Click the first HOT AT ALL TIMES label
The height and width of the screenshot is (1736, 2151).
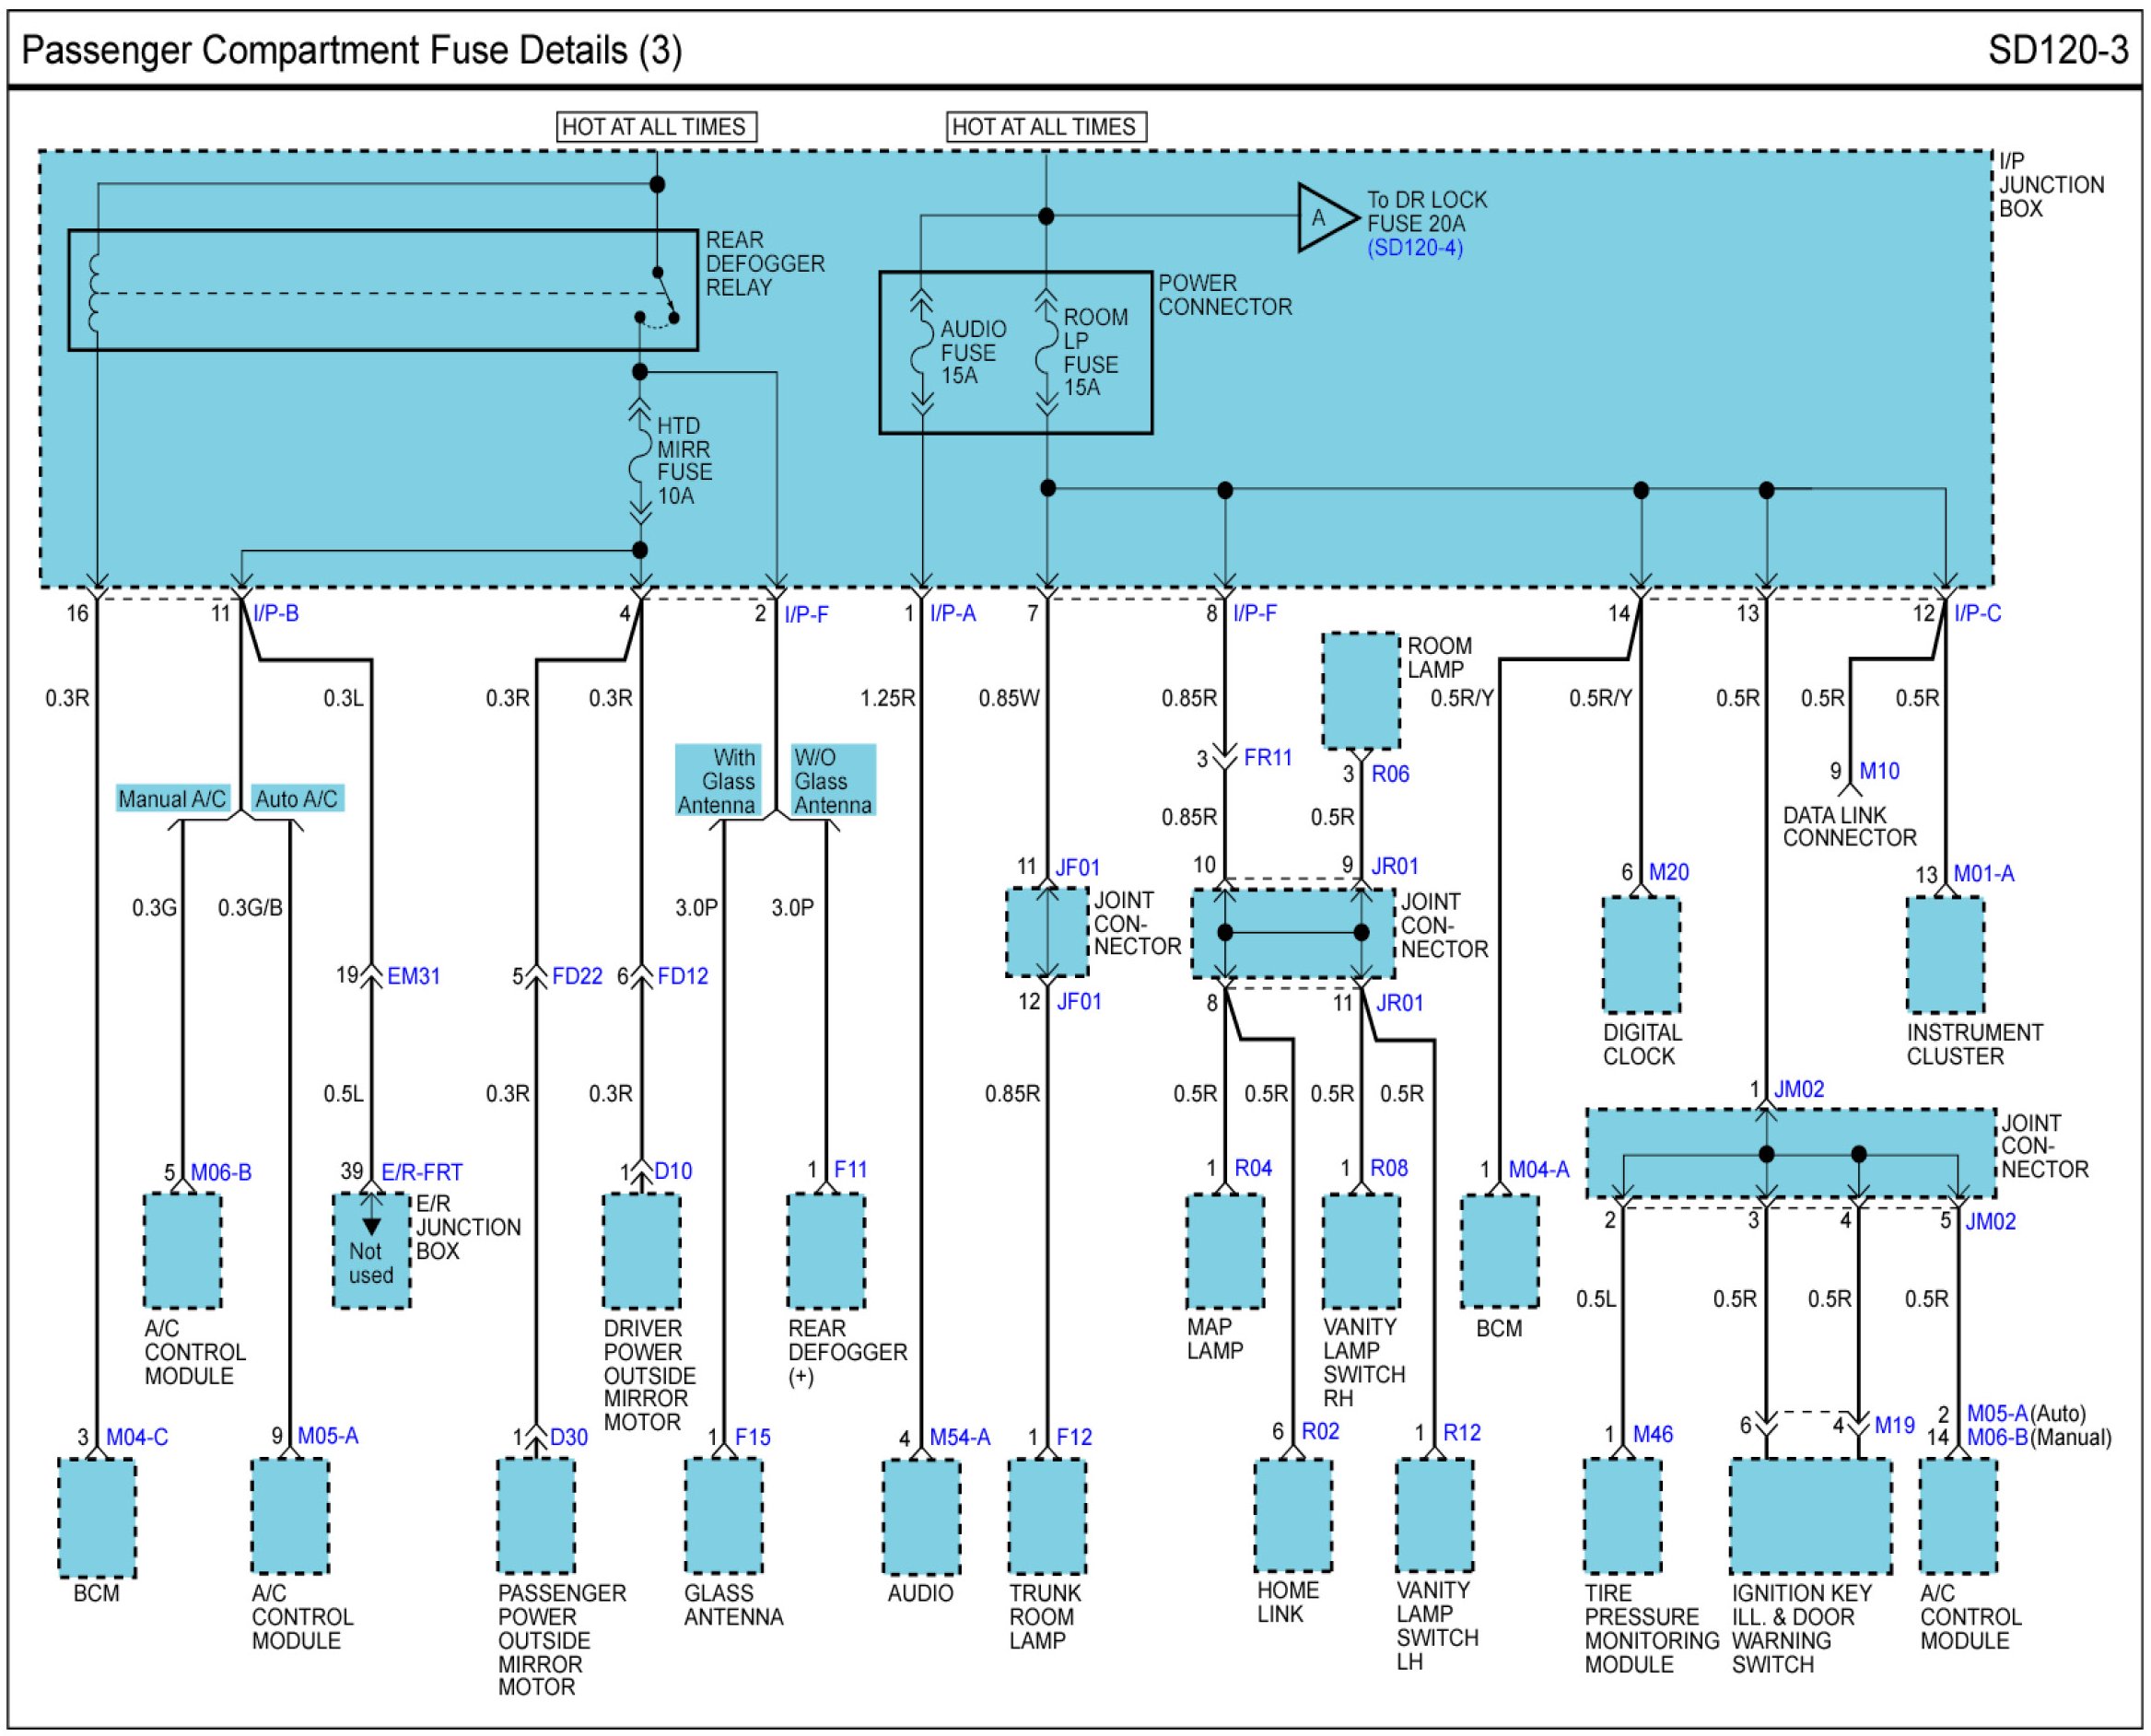pyautogui.click(x=655, y=127)
